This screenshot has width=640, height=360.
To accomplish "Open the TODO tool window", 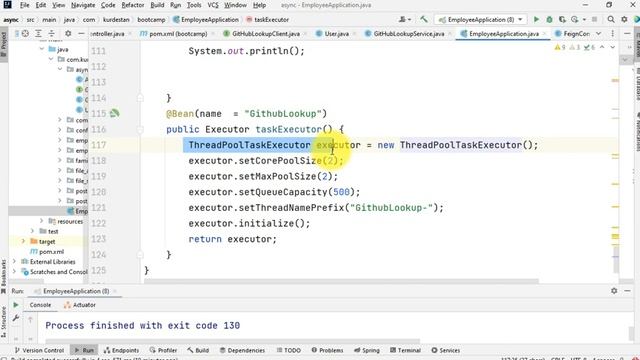I will coord(289,350).
